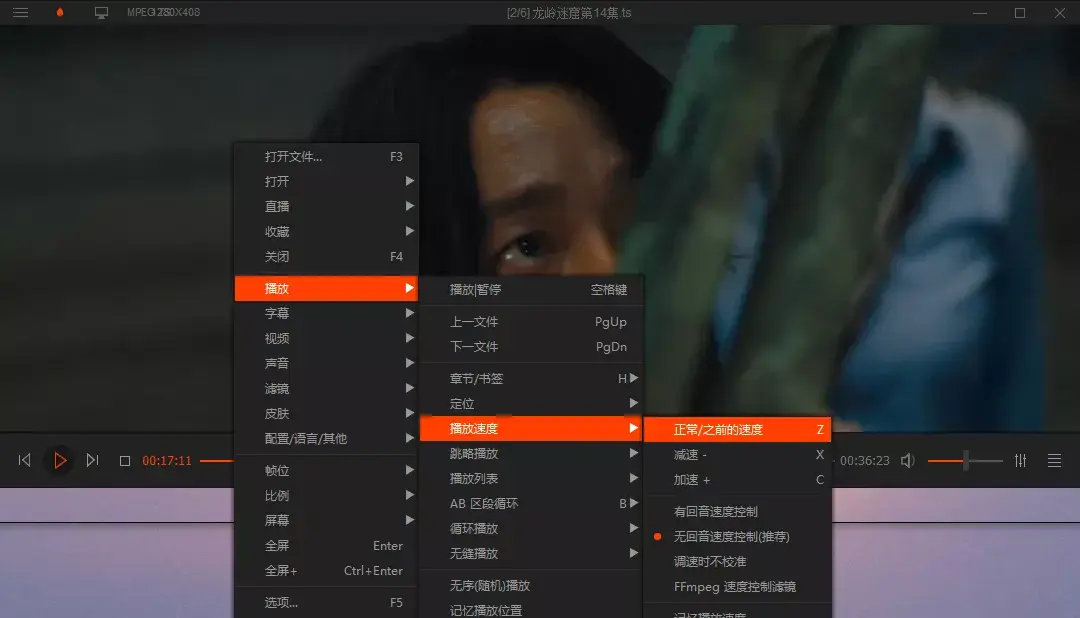
Task: Select 正常/之前的速度 menu entry
Action: [x=720, y=428]
